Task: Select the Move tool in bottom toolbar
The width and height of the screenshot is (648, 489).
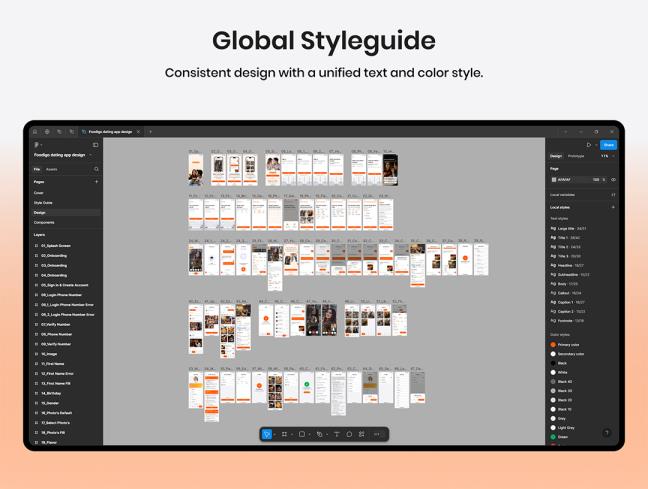Action: (267, 434)
